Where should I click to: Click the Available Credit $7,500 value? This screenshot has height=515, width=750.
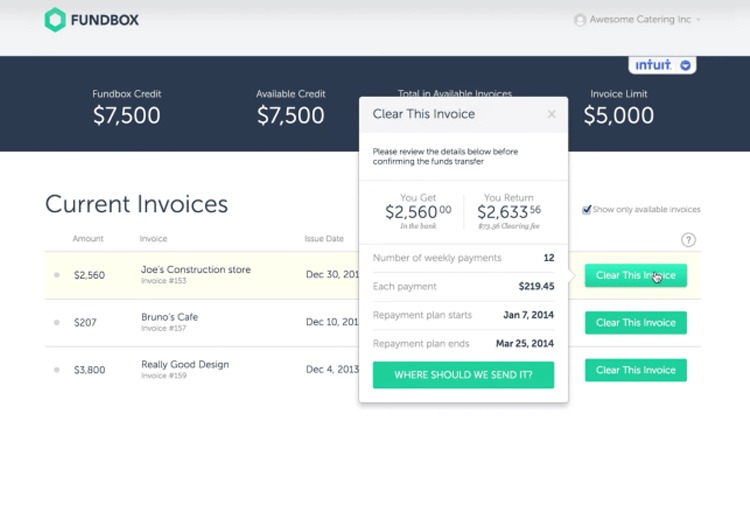tap(290, 115)
